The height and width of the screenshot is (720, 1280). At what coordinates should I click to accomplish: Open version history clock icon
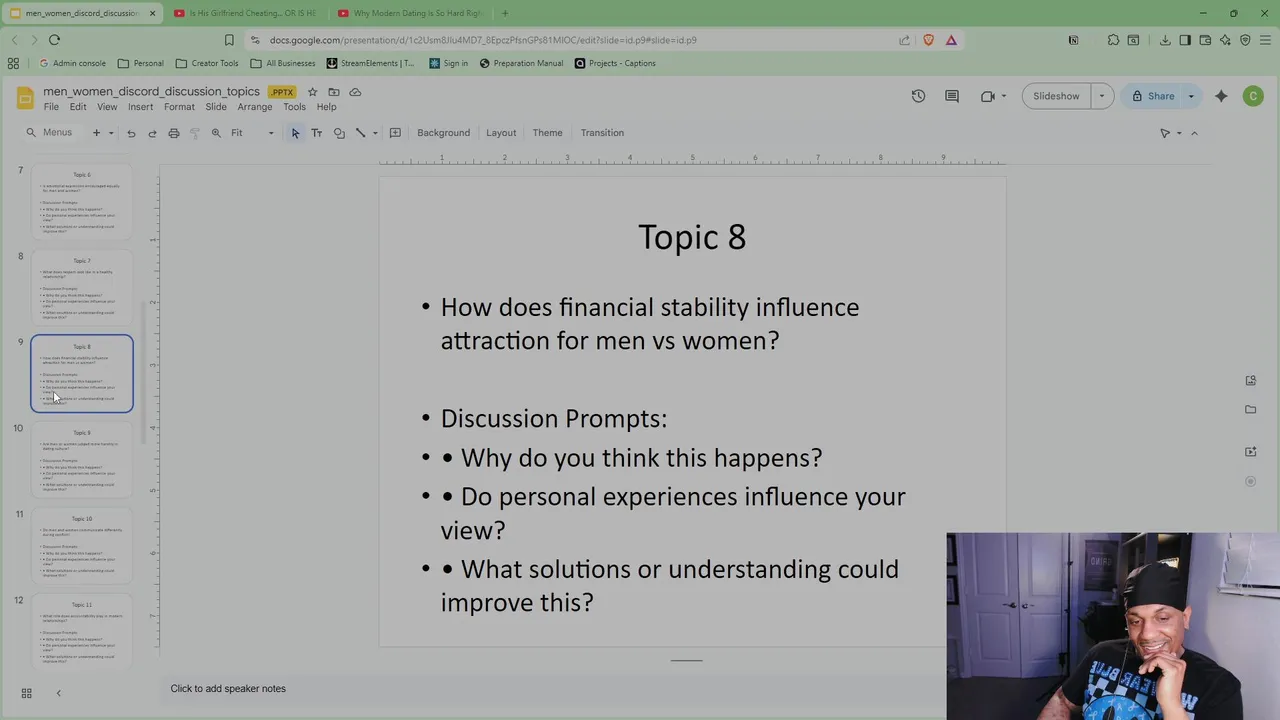tap(918, 96)
